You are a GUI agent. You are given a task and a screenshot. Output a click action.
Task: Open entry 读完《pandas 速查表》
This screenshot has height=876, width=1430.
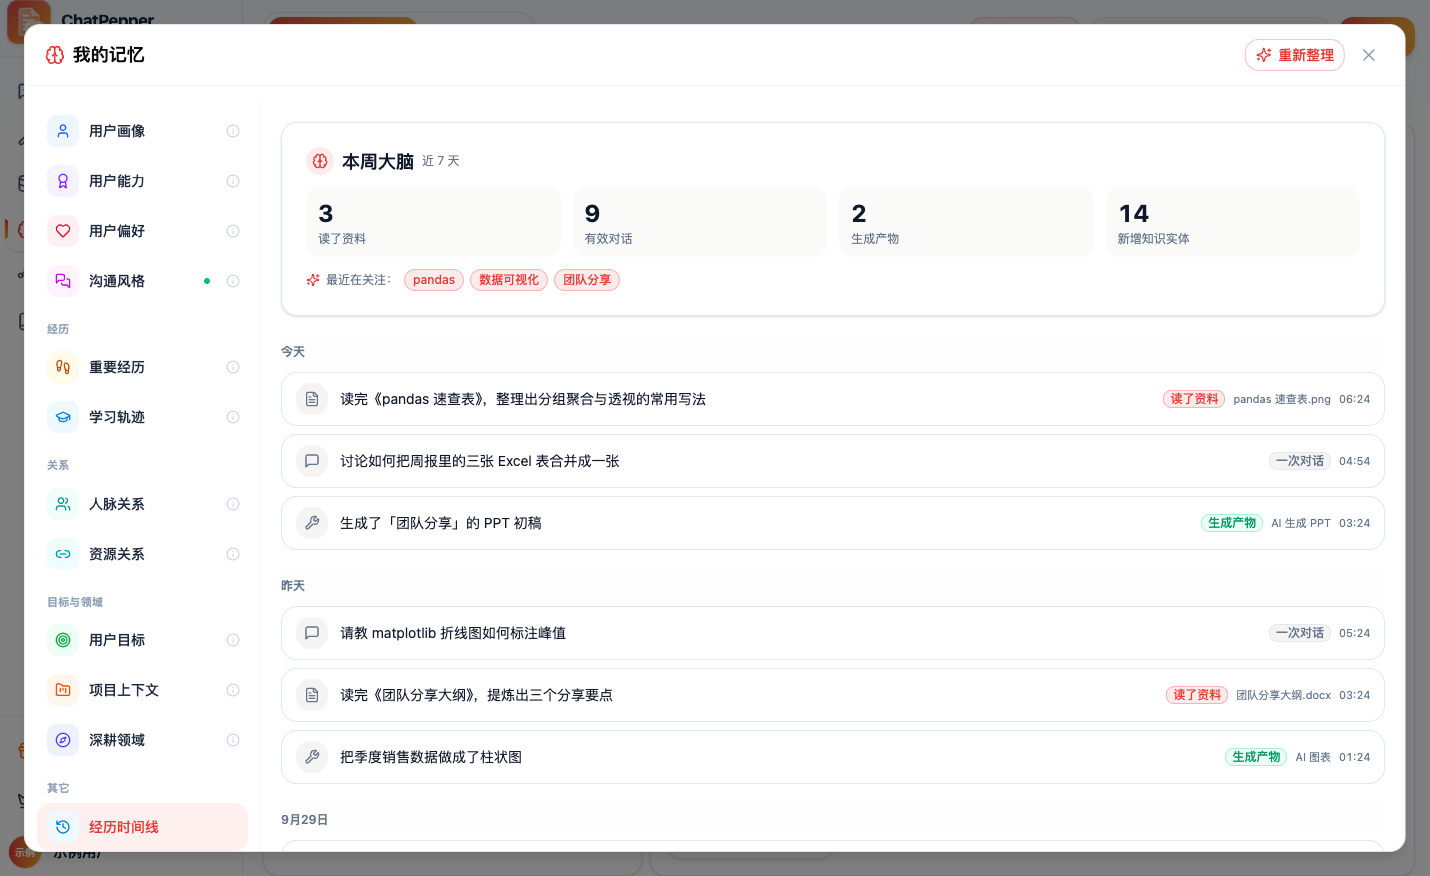click(833, 399)
